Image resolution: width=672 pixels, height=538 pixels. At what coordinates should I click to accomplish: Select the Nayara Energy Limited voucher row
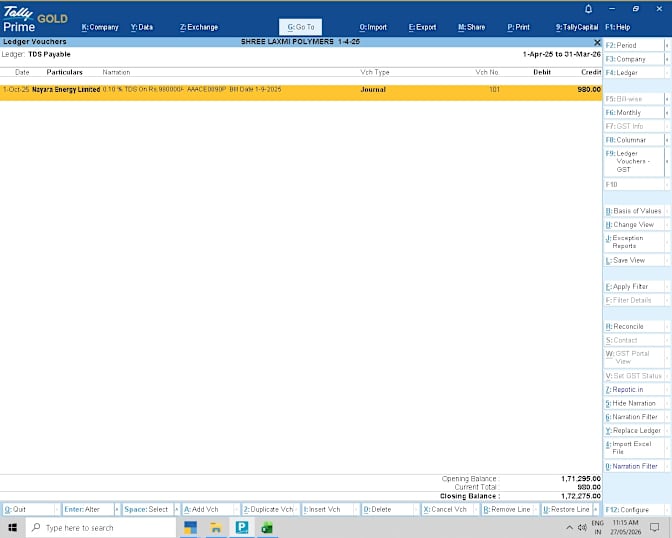300,93
